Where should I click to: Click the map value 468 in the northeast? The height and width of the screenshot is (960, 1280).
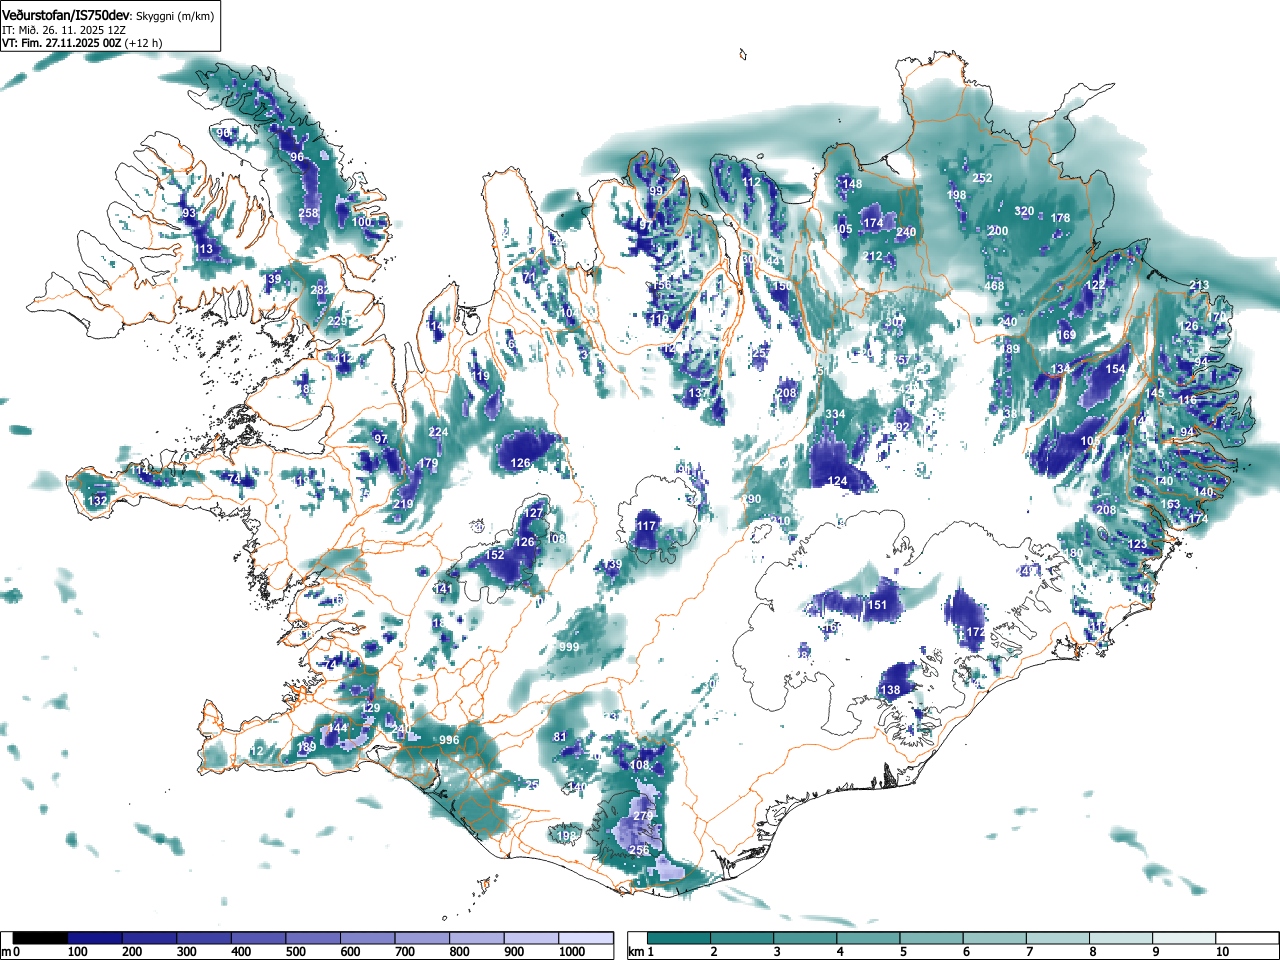[994, 286]
